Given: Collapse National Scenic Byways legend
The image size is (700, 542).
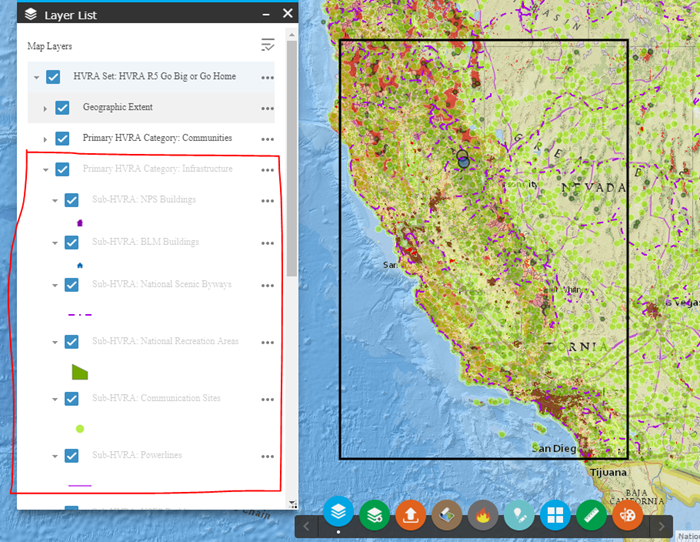Looking at the screenshot, I should coord(55,285).
